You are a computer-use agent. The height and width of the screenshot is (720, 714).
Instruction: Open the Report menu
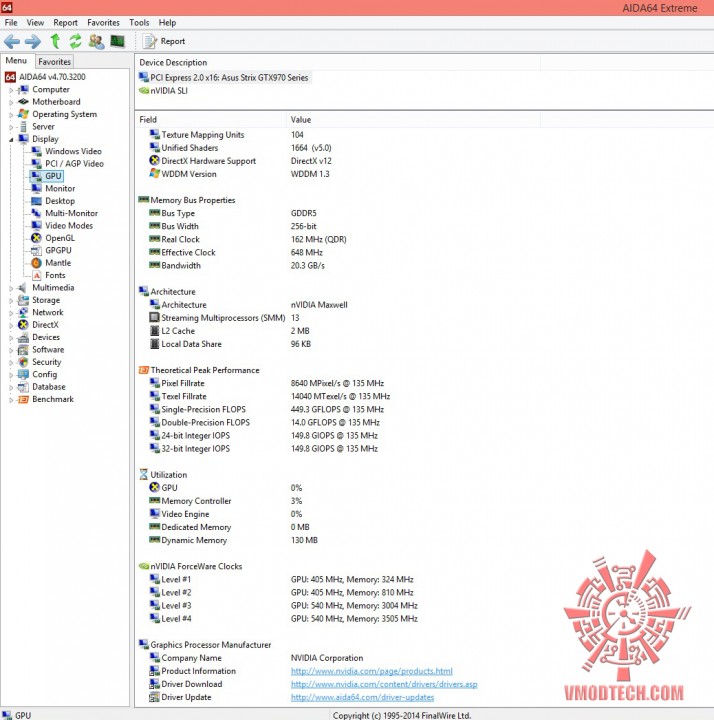[65, 22]
